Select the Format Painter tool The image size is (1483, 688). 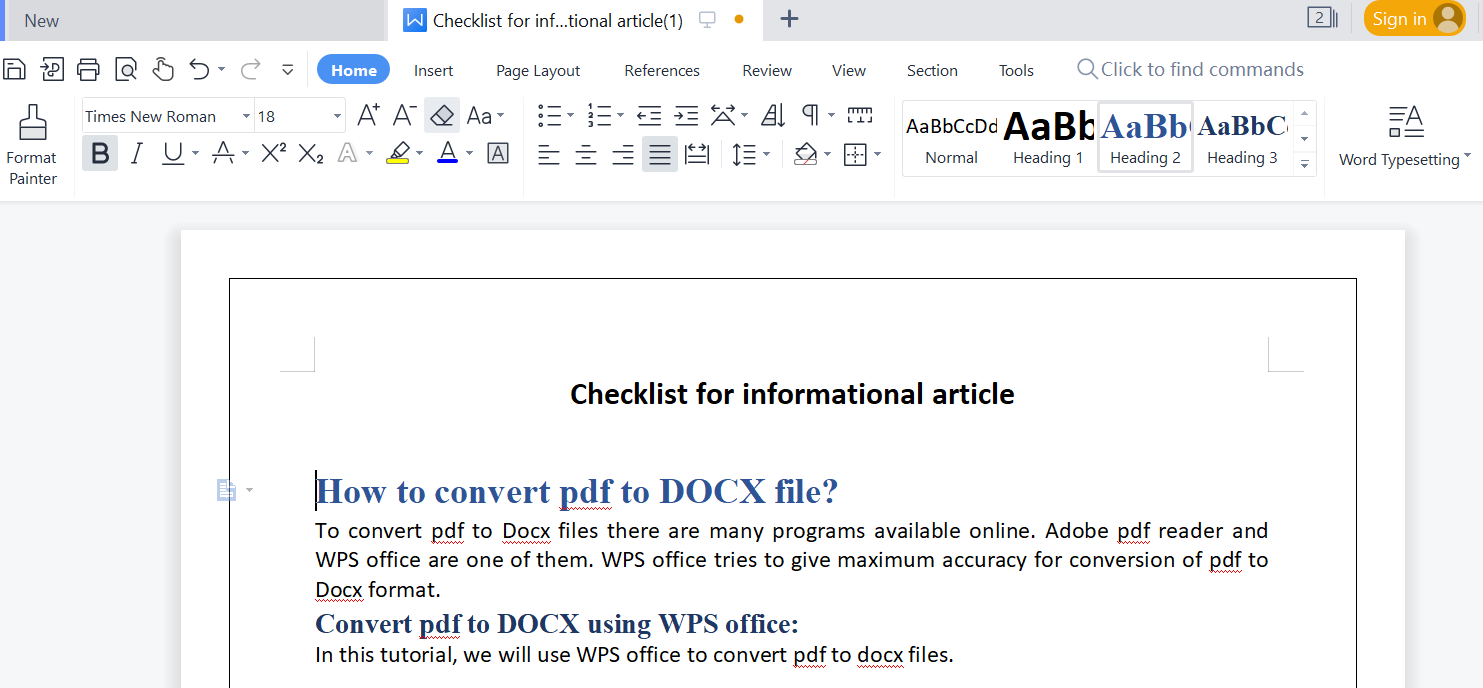click(32, 146)
